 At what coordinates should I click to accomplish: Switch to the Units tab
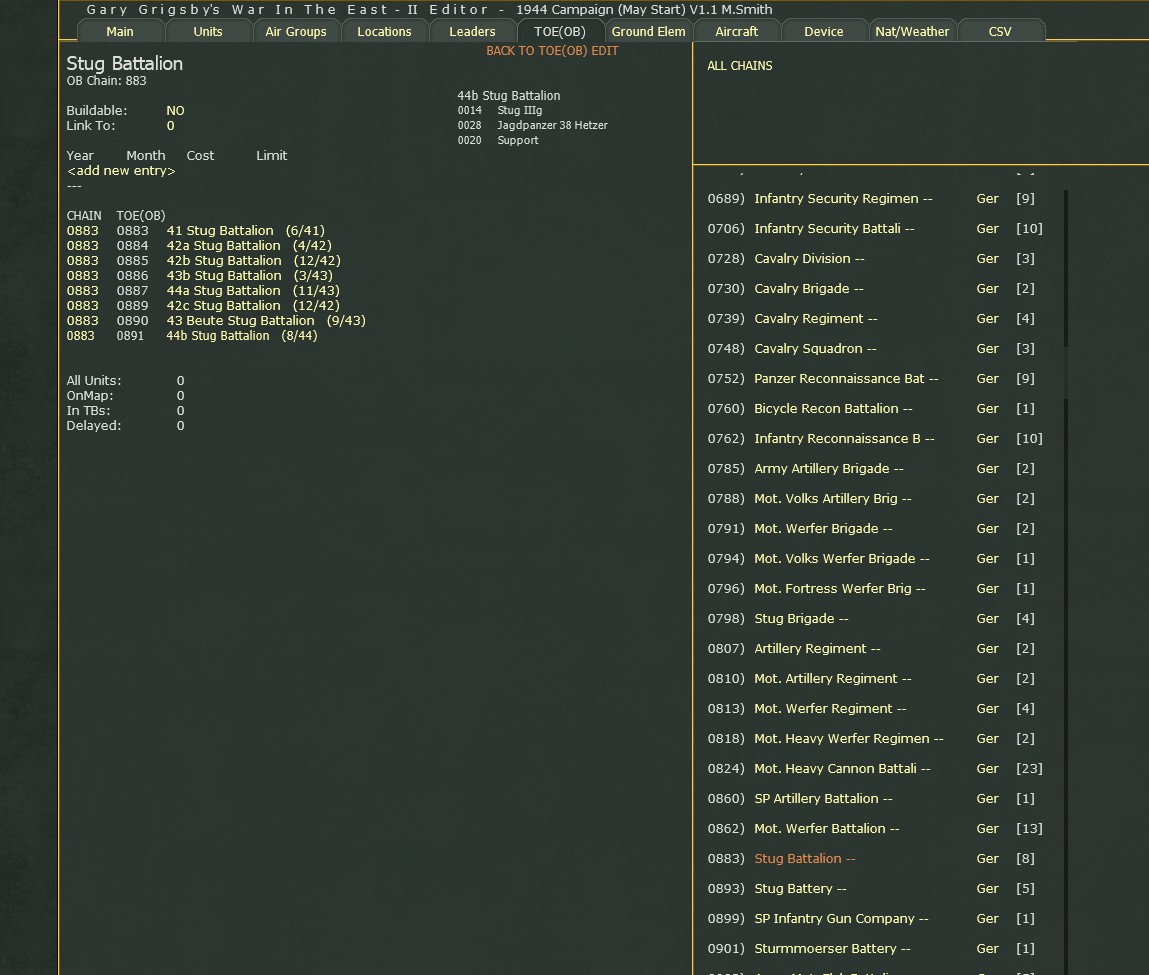pos(207,31)
